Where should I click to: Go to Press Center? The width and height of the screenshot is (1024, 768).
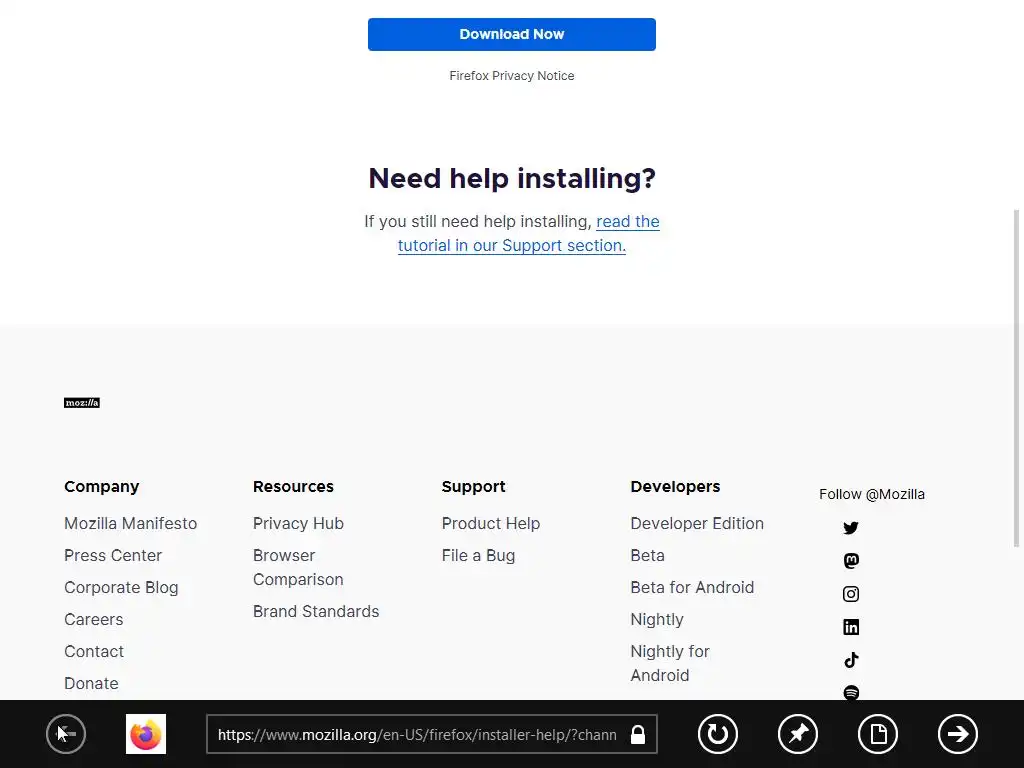(x=113, y=555)
